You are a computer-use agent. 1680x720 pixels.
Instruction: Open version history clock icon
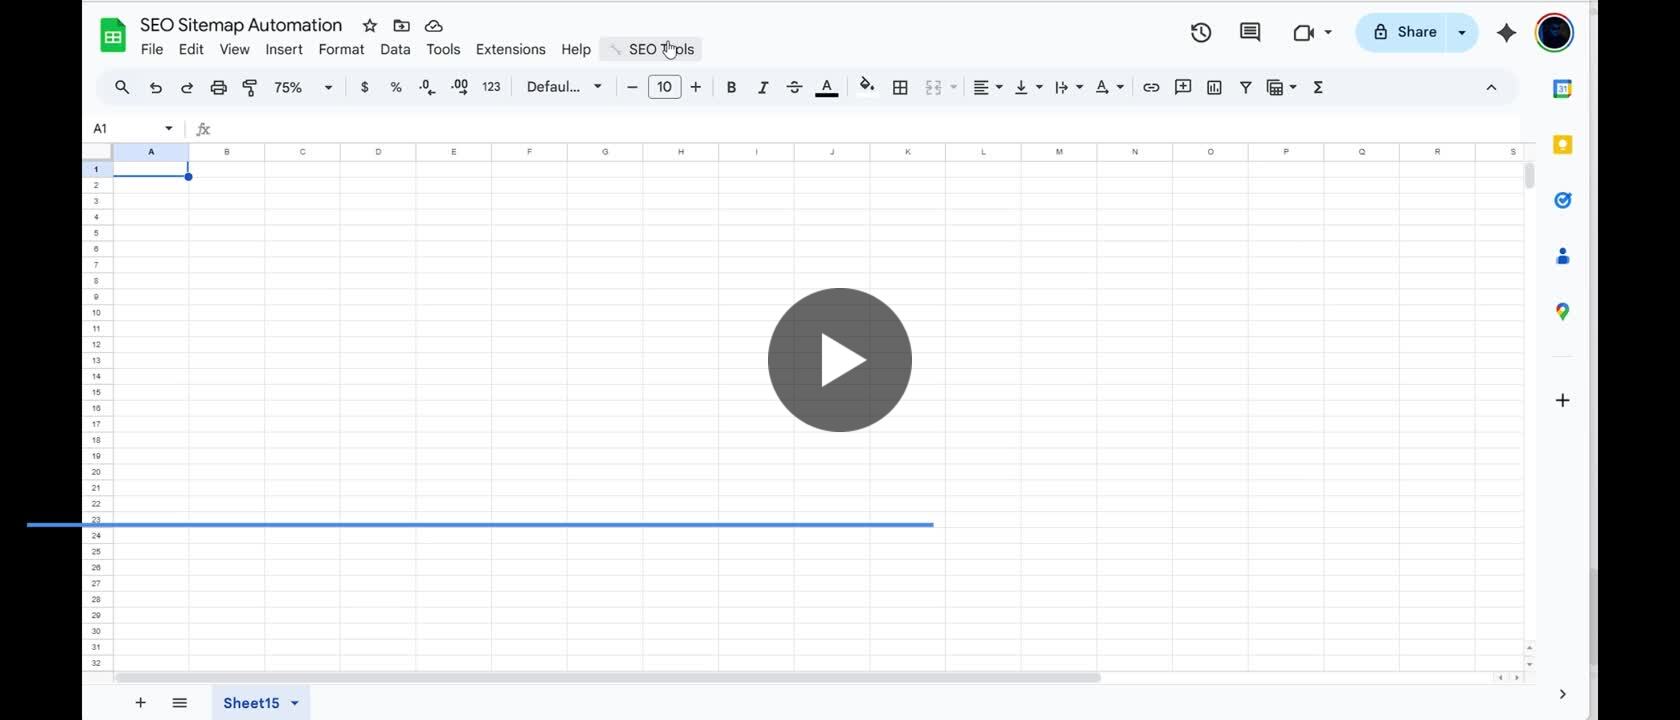point(1201,32)
